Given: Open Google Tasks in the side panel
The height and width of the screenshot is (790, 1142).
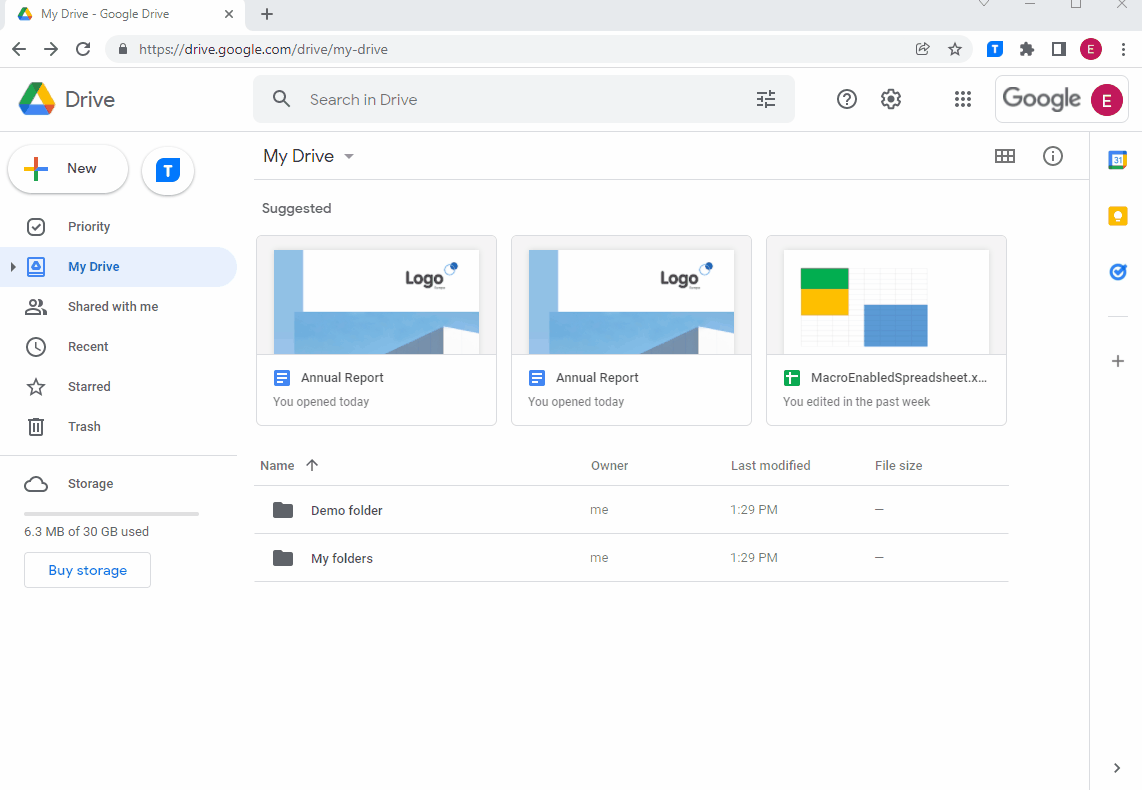Looking at the screenshot, I should tap(1117, 271).
